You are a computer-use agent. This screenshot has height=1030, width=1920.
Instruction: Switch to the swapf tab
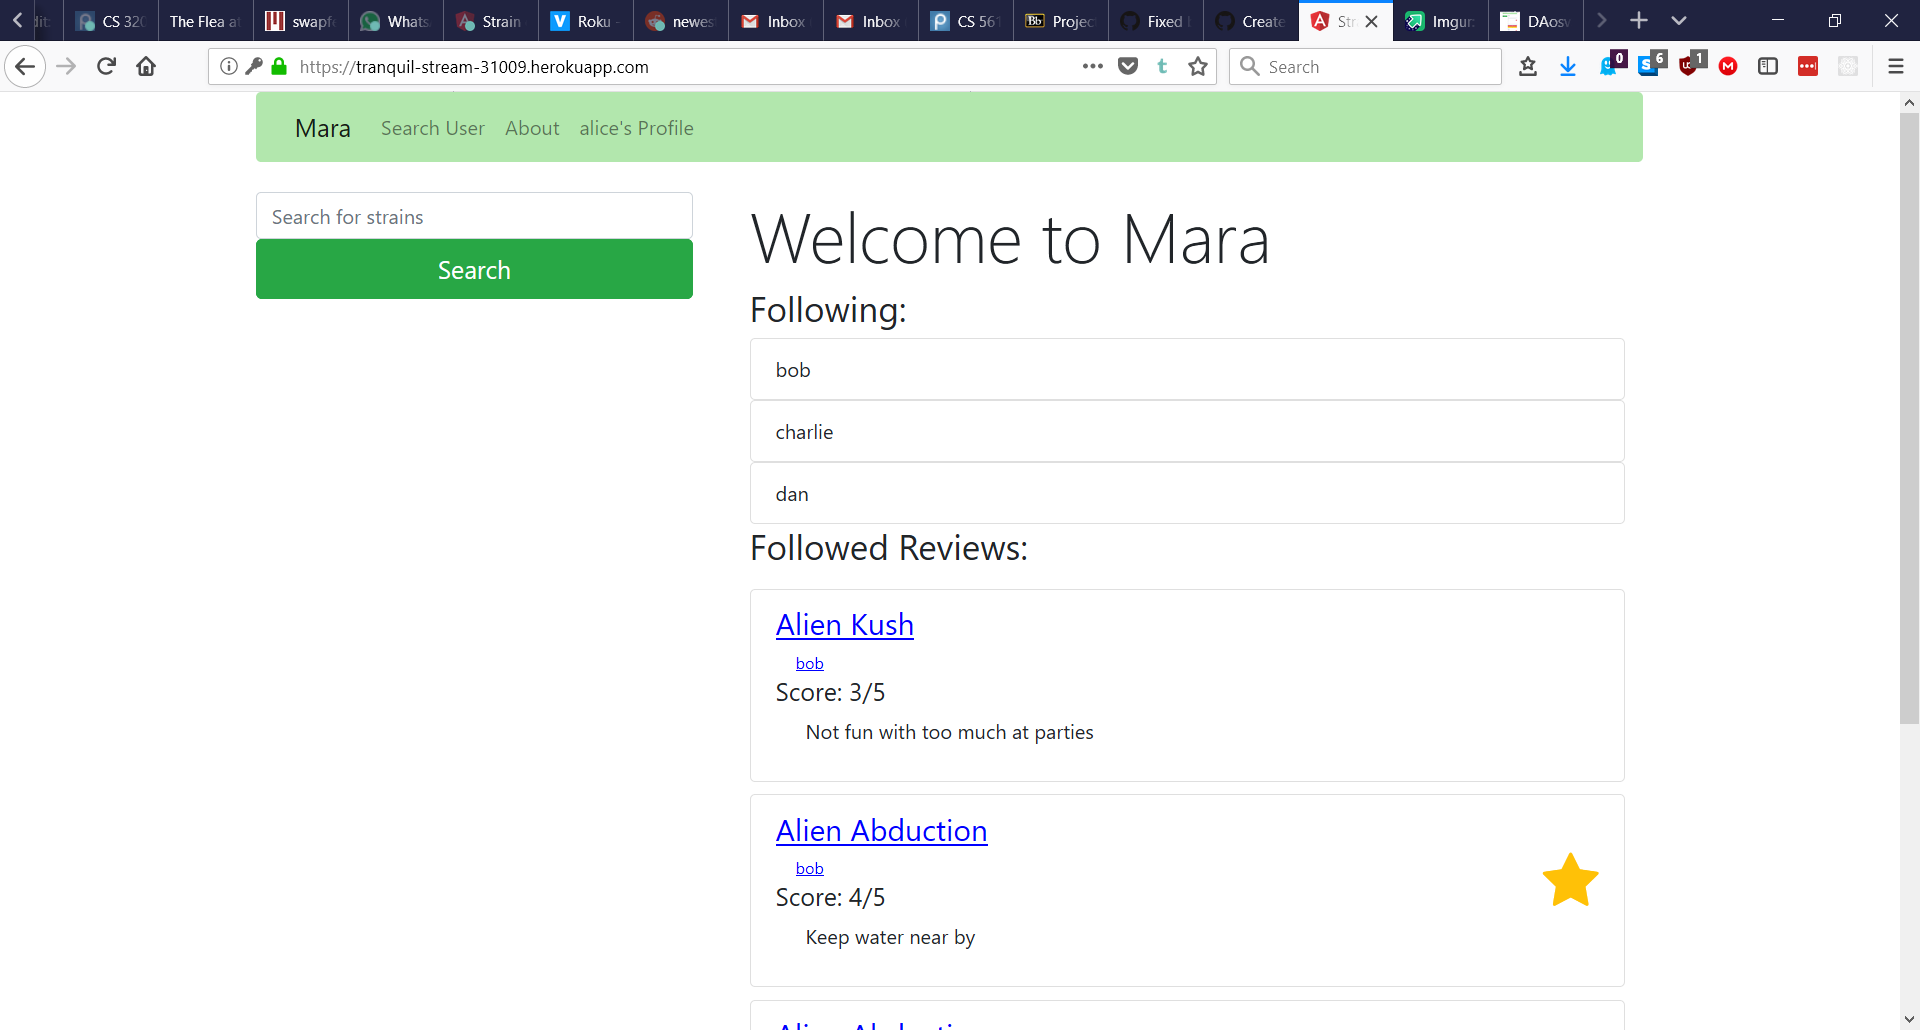click(301, 21)
